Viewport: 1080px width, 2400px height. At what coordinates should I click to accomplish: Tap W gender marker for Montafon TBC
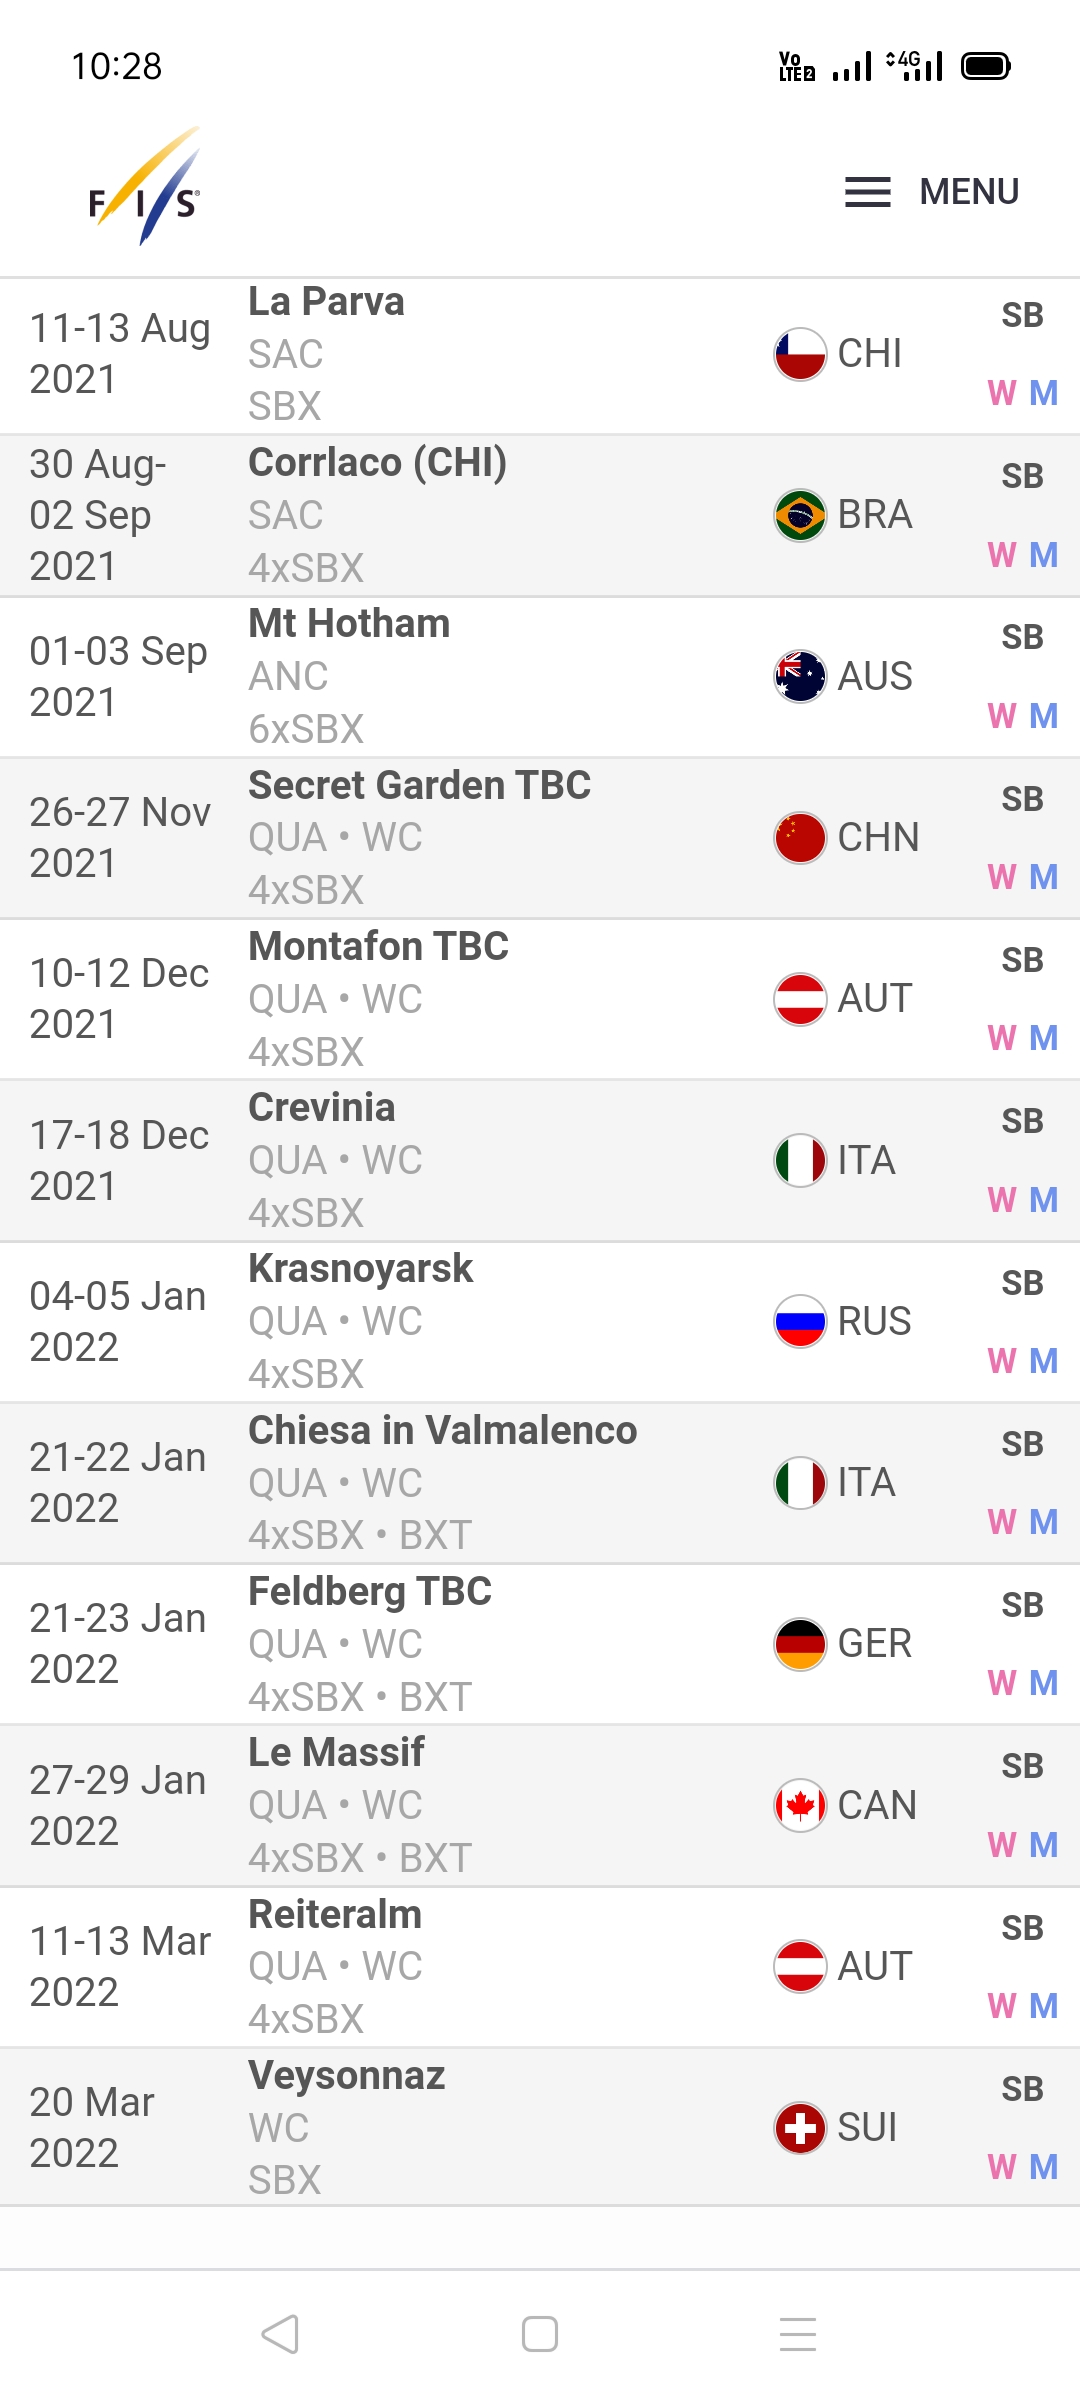coord(1001,1038)
